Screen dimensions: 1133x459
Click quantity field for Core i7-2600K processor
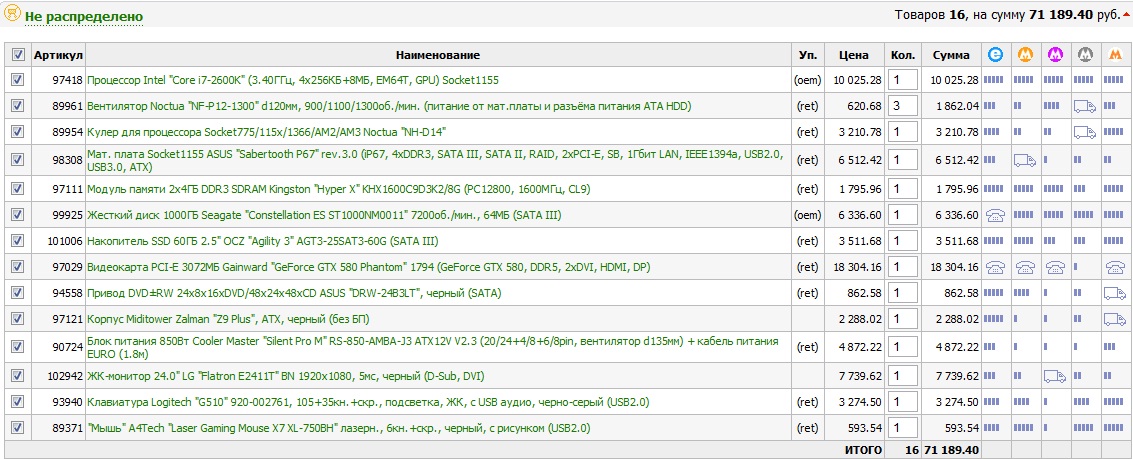tap(902, 80)
